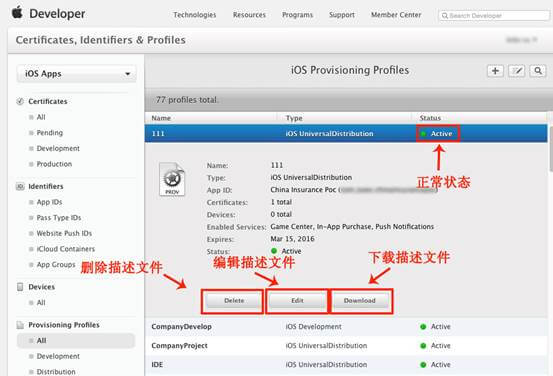Click the Download button

coord(360,301)
